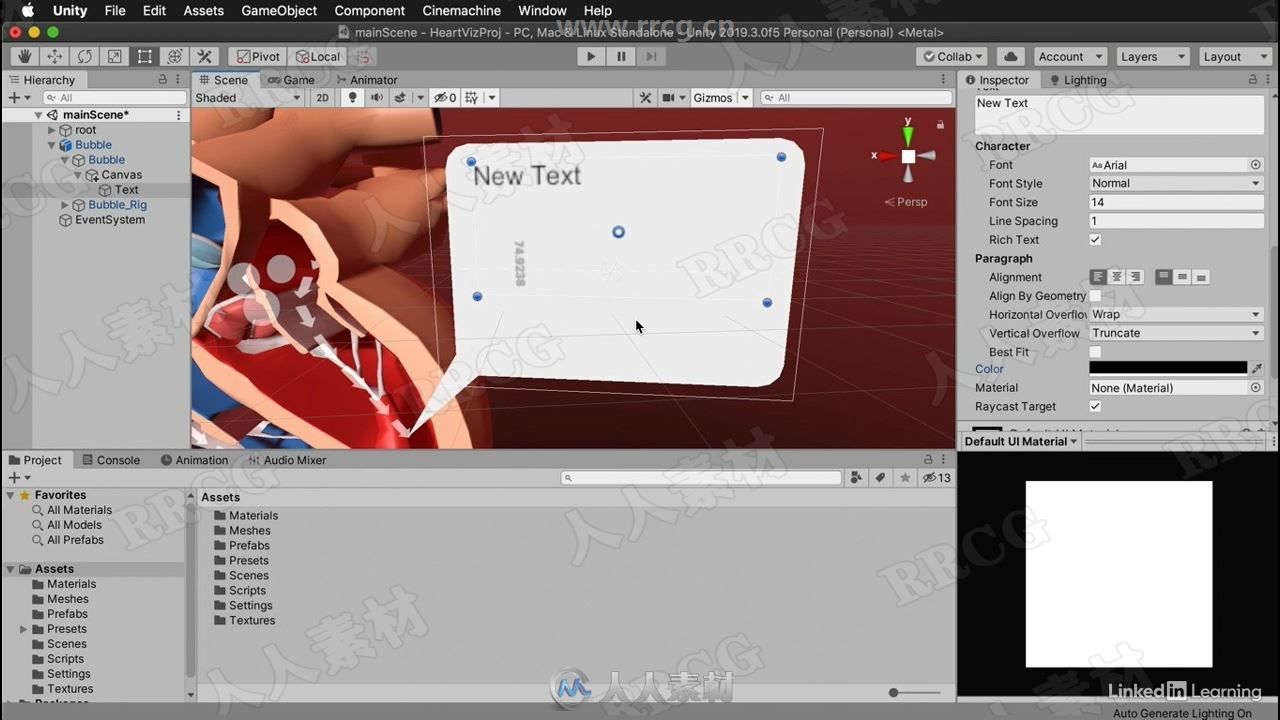Open Font Style dropdown
This screenshot has width=1280, height=720.
[x=1176, y=184]
